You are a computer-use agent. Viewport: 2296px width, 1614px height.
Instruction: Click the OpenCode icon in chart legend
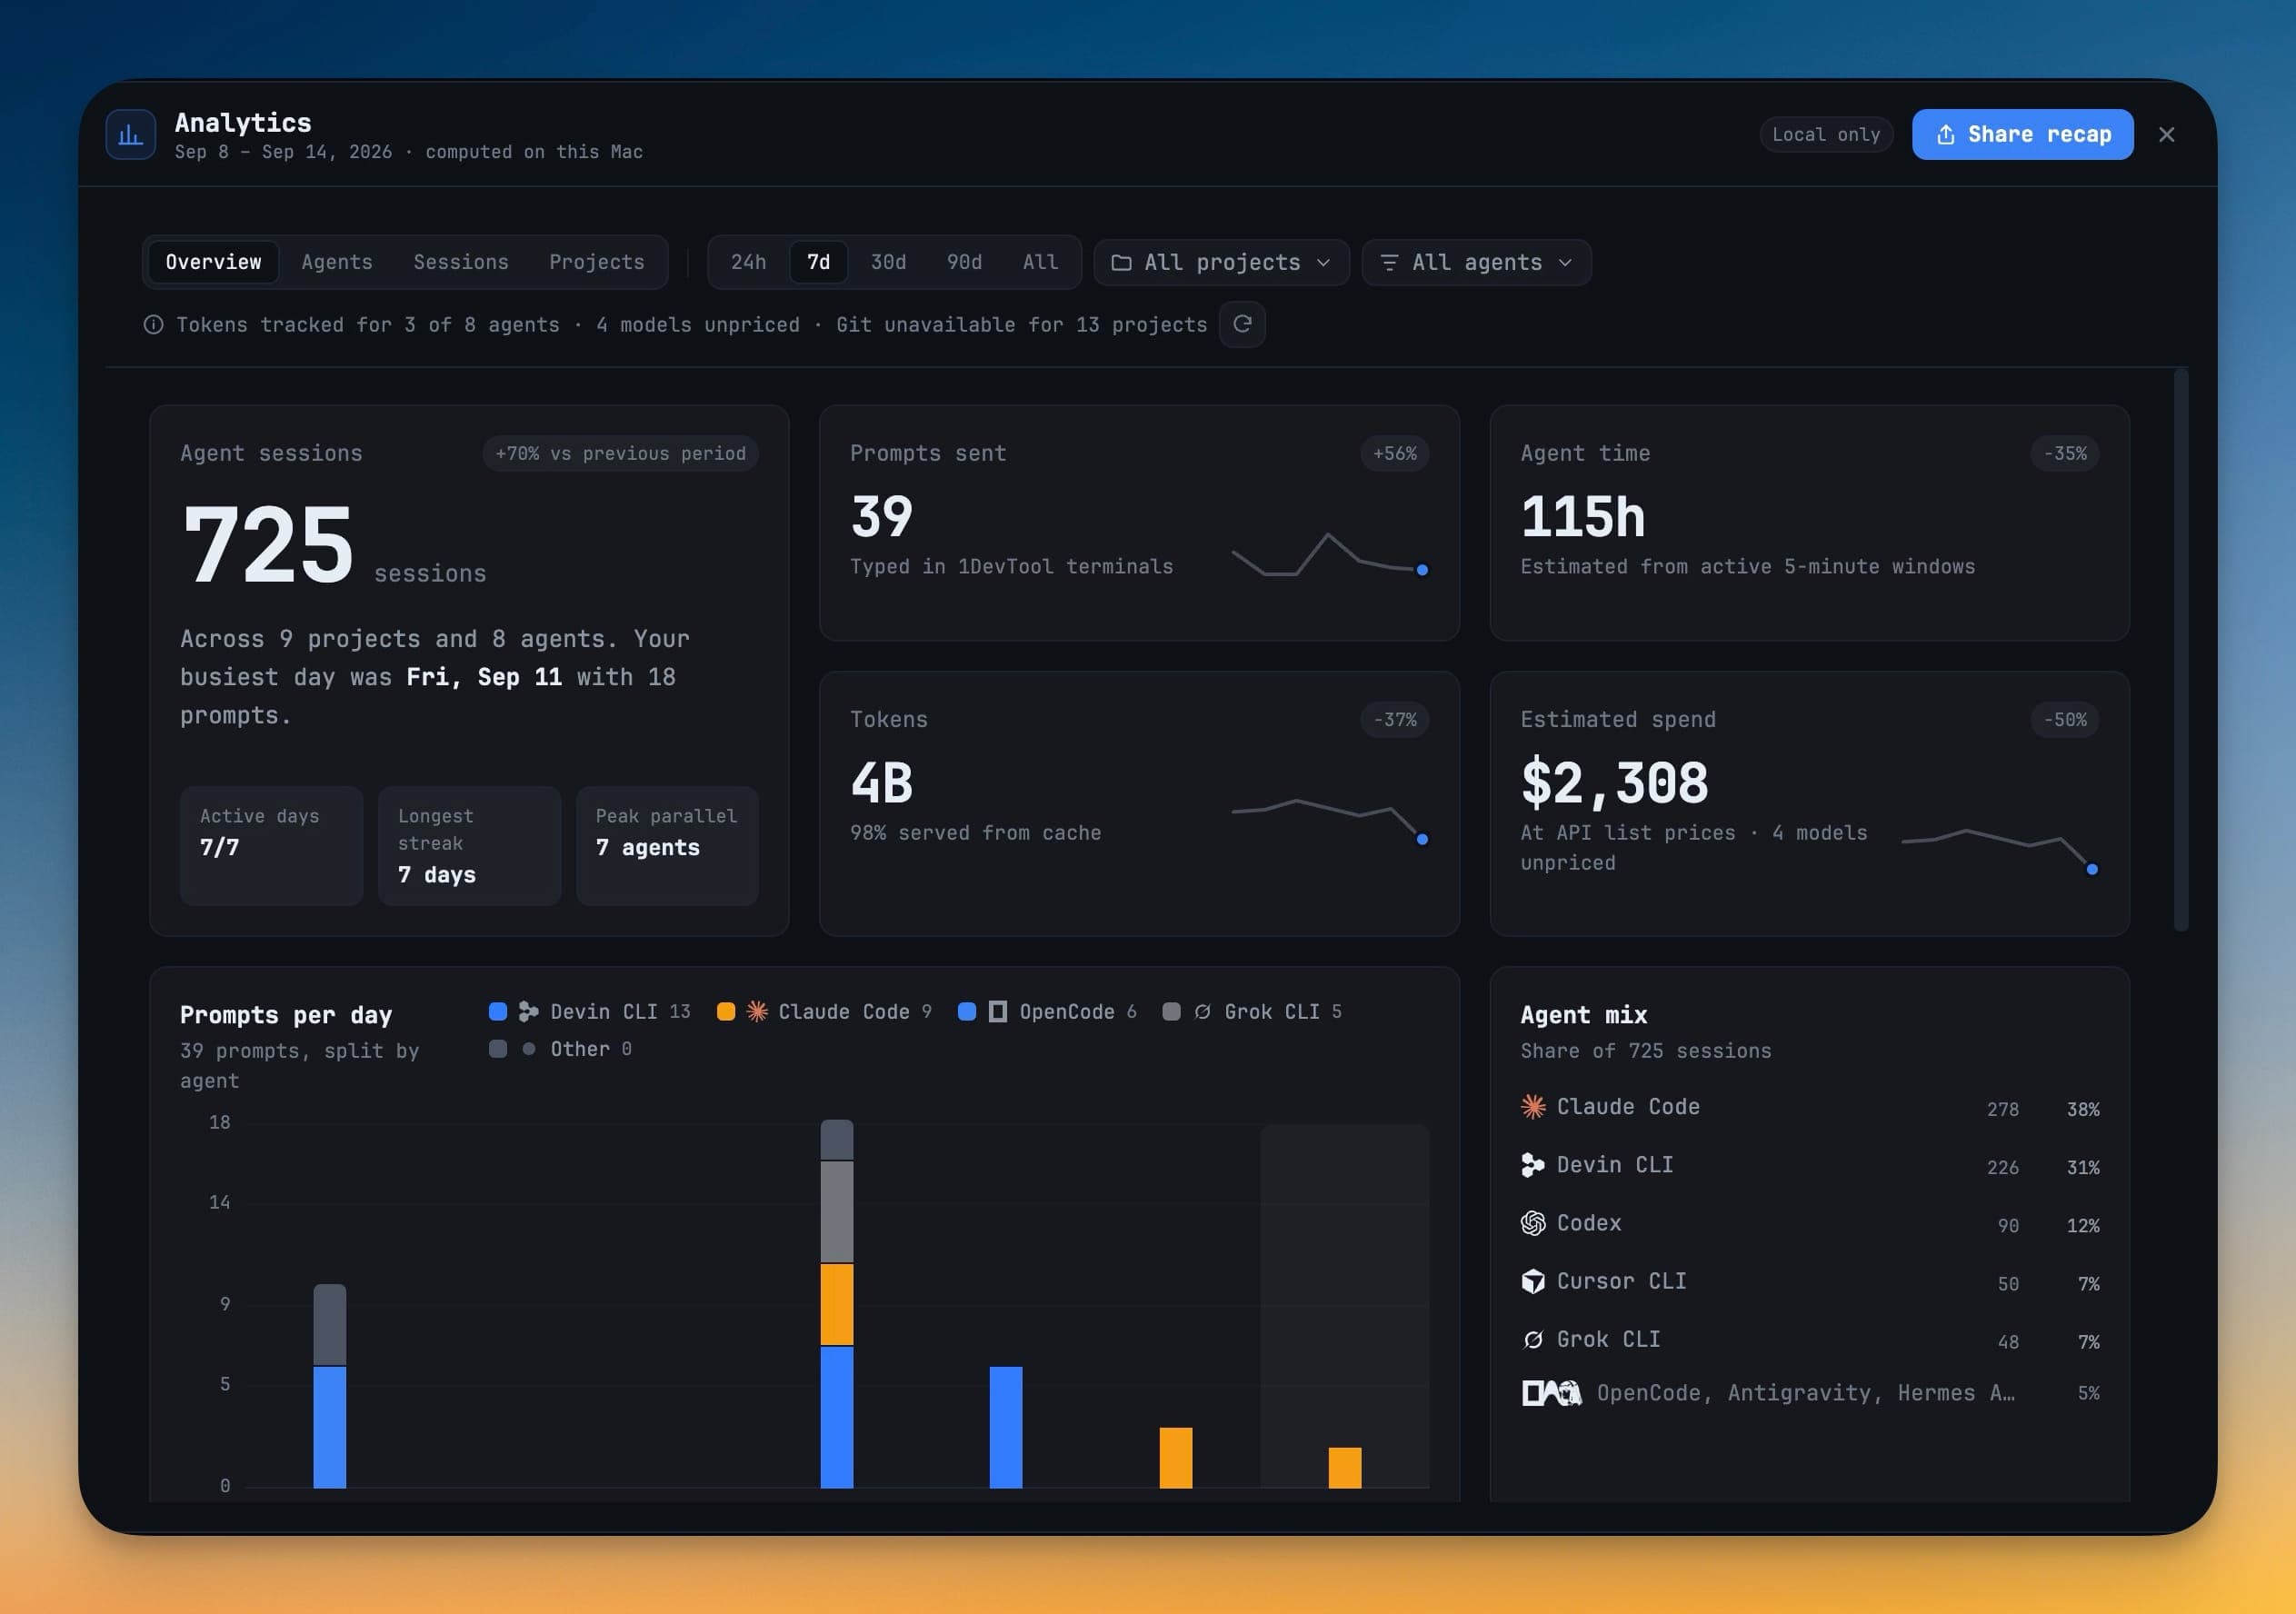pyautogui.click(x=998, y=1012)
